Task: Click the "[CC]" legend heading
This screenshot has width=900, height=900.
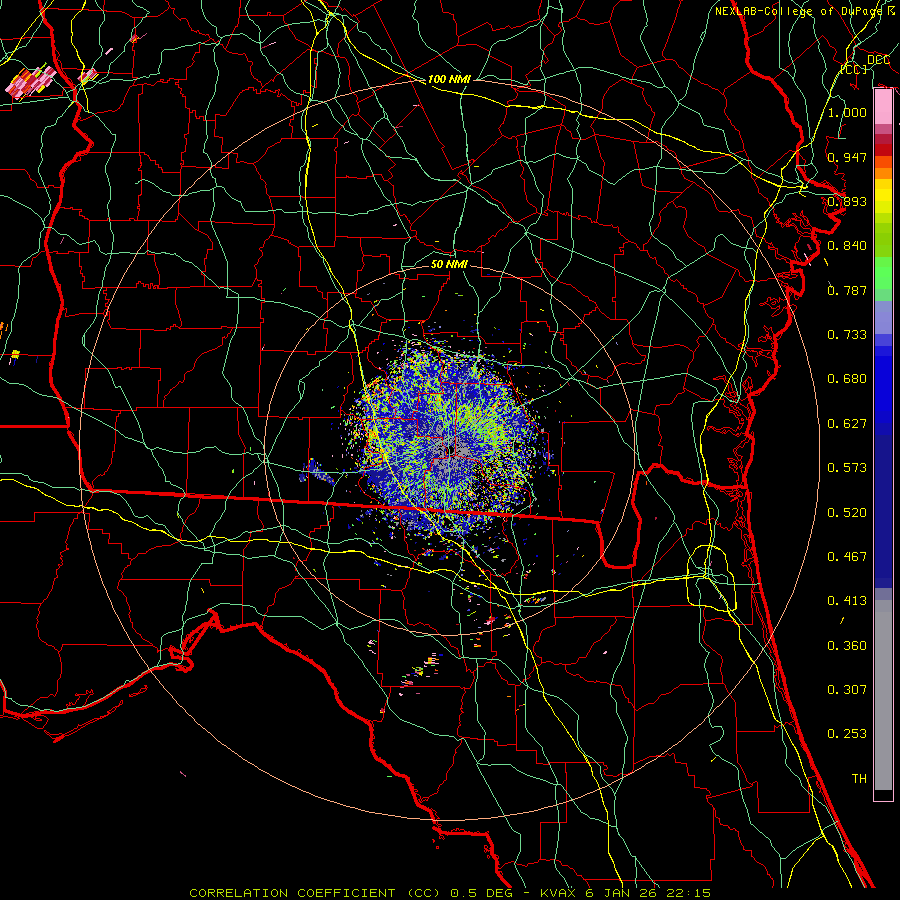Action: (854, 69)
